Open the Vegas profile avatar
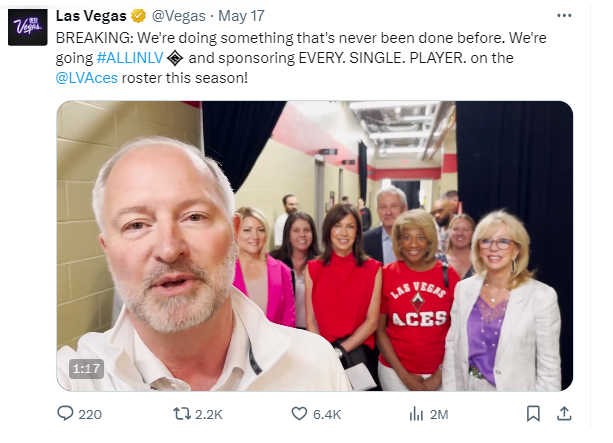Viewport: 613px width, 443px height. (26, 27)
